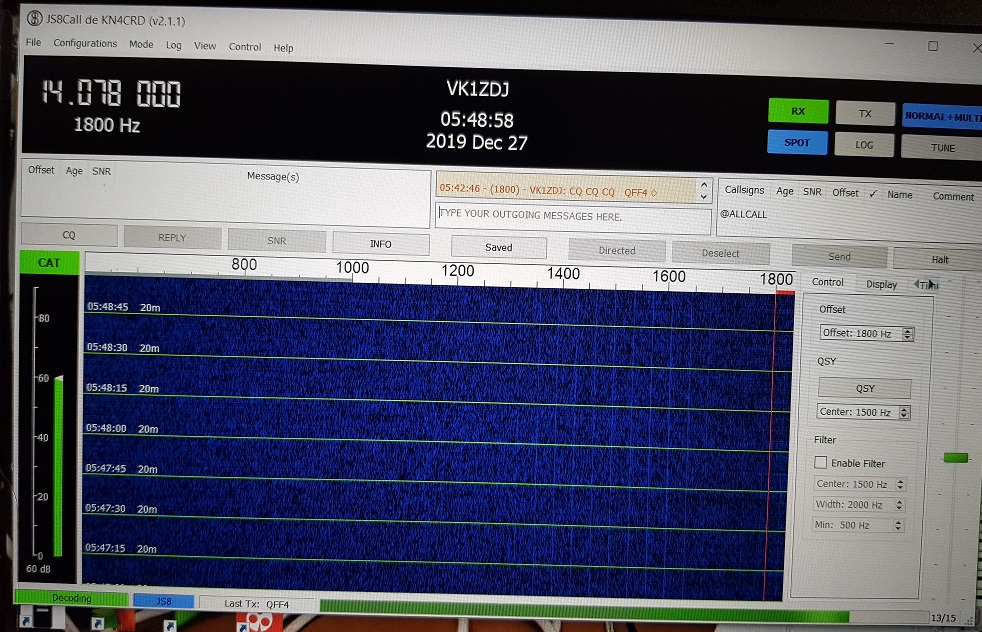
Task: Click the REPLY button
Action: click(x=172, y=237)
